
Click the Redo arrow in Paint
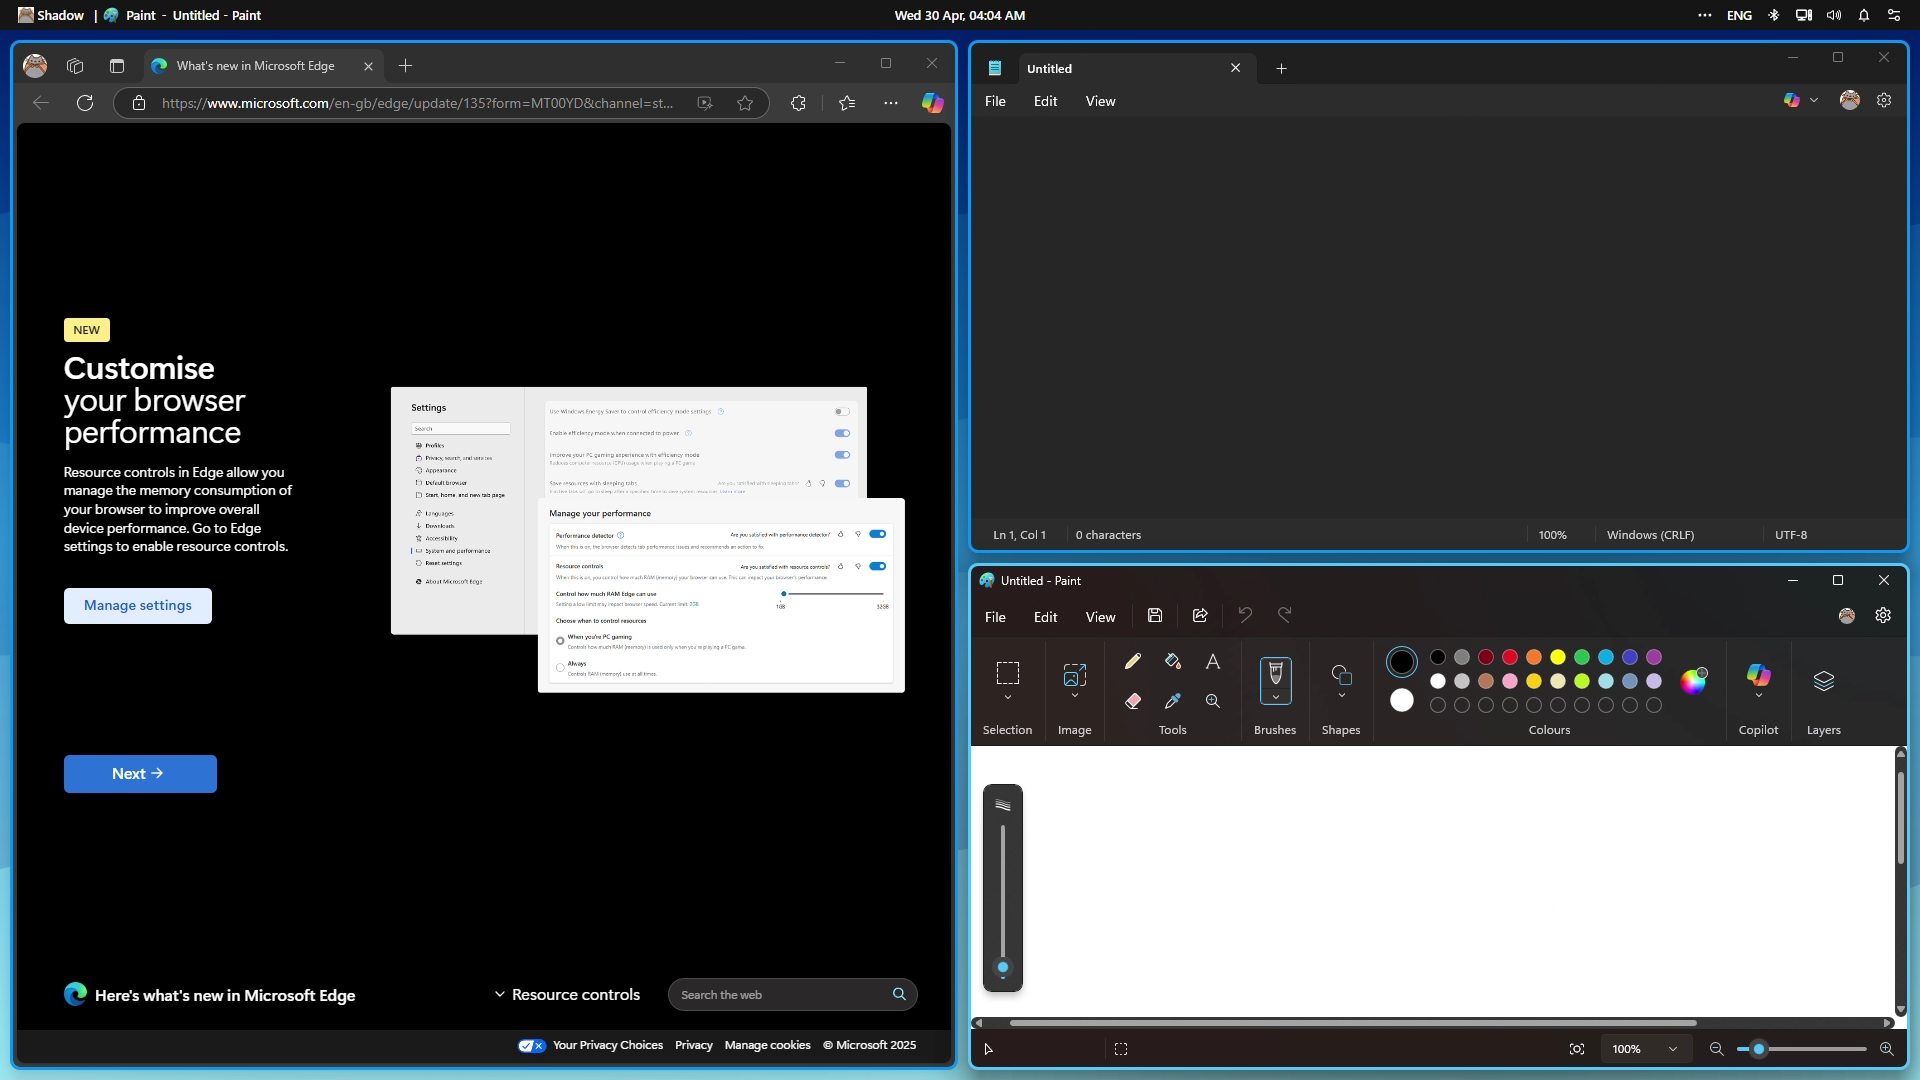click(x=1285, y=616)
